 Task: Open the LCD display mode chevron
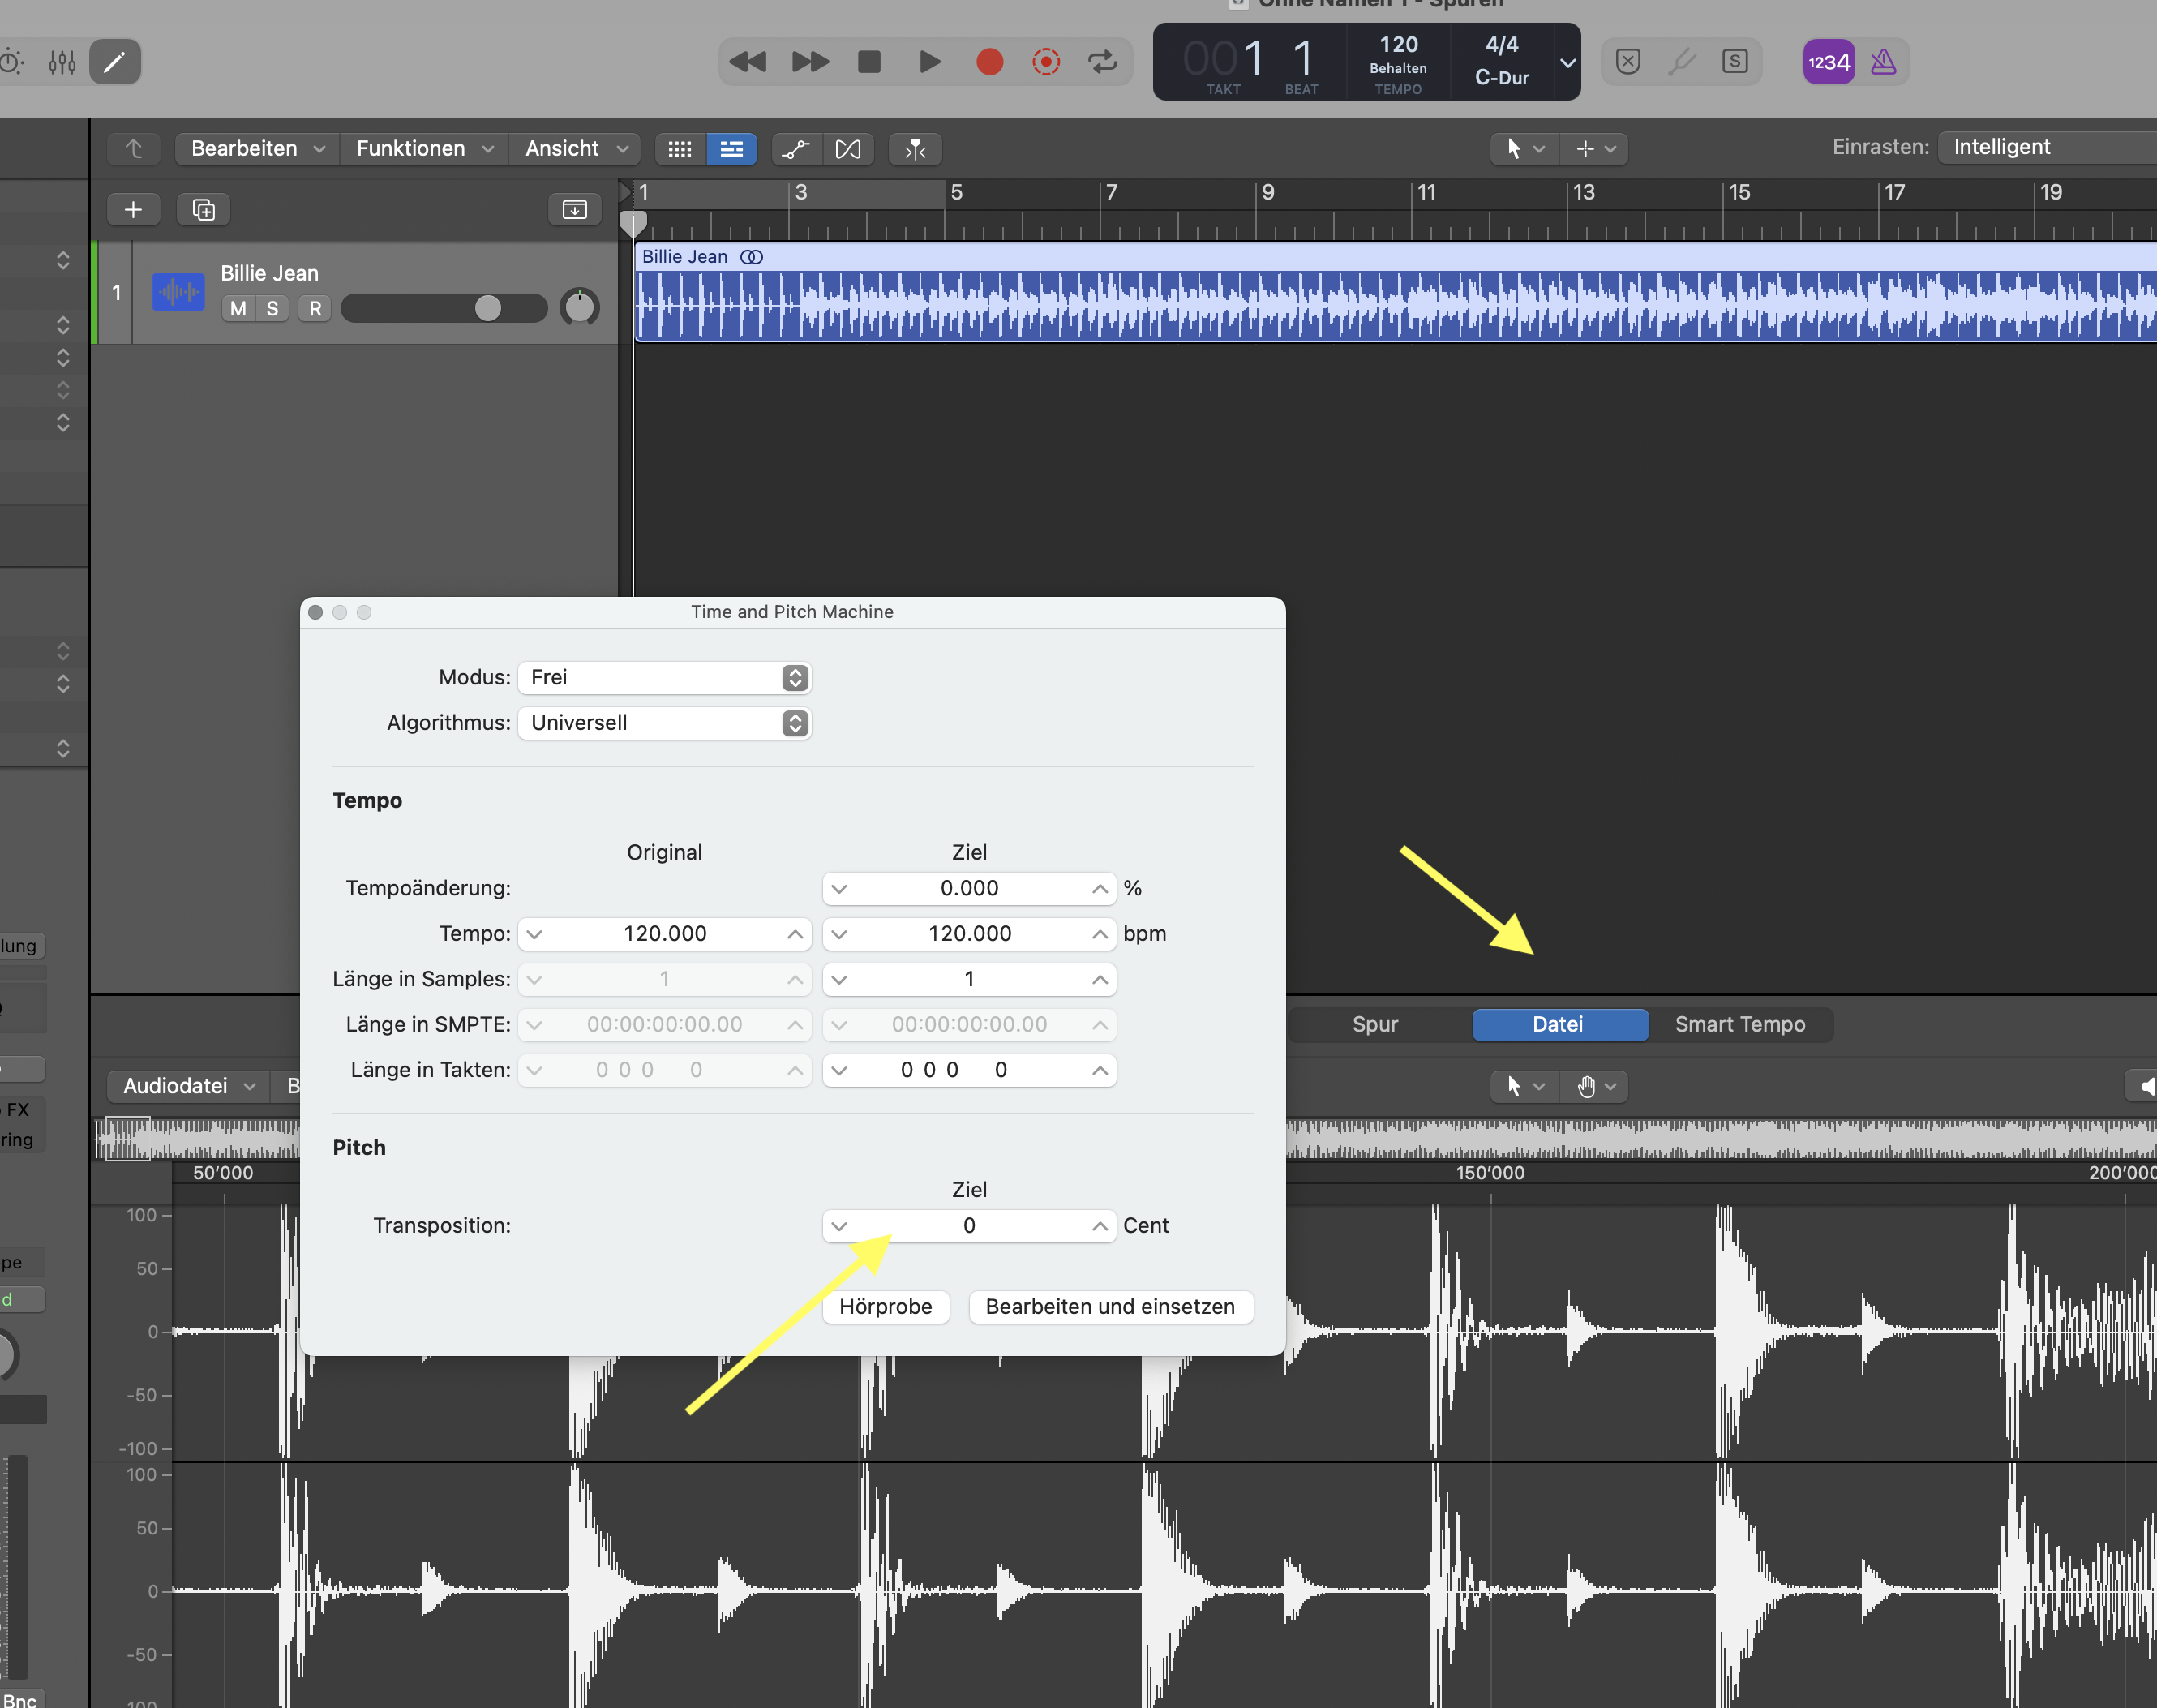(1567, 62)
